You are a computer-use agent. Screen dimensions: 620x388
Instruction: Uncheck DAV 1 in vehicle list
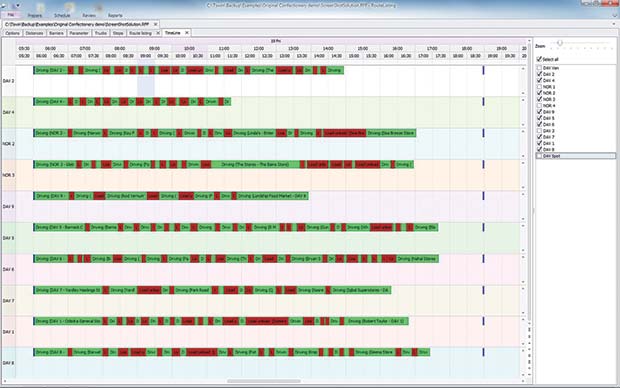[539, 143]
